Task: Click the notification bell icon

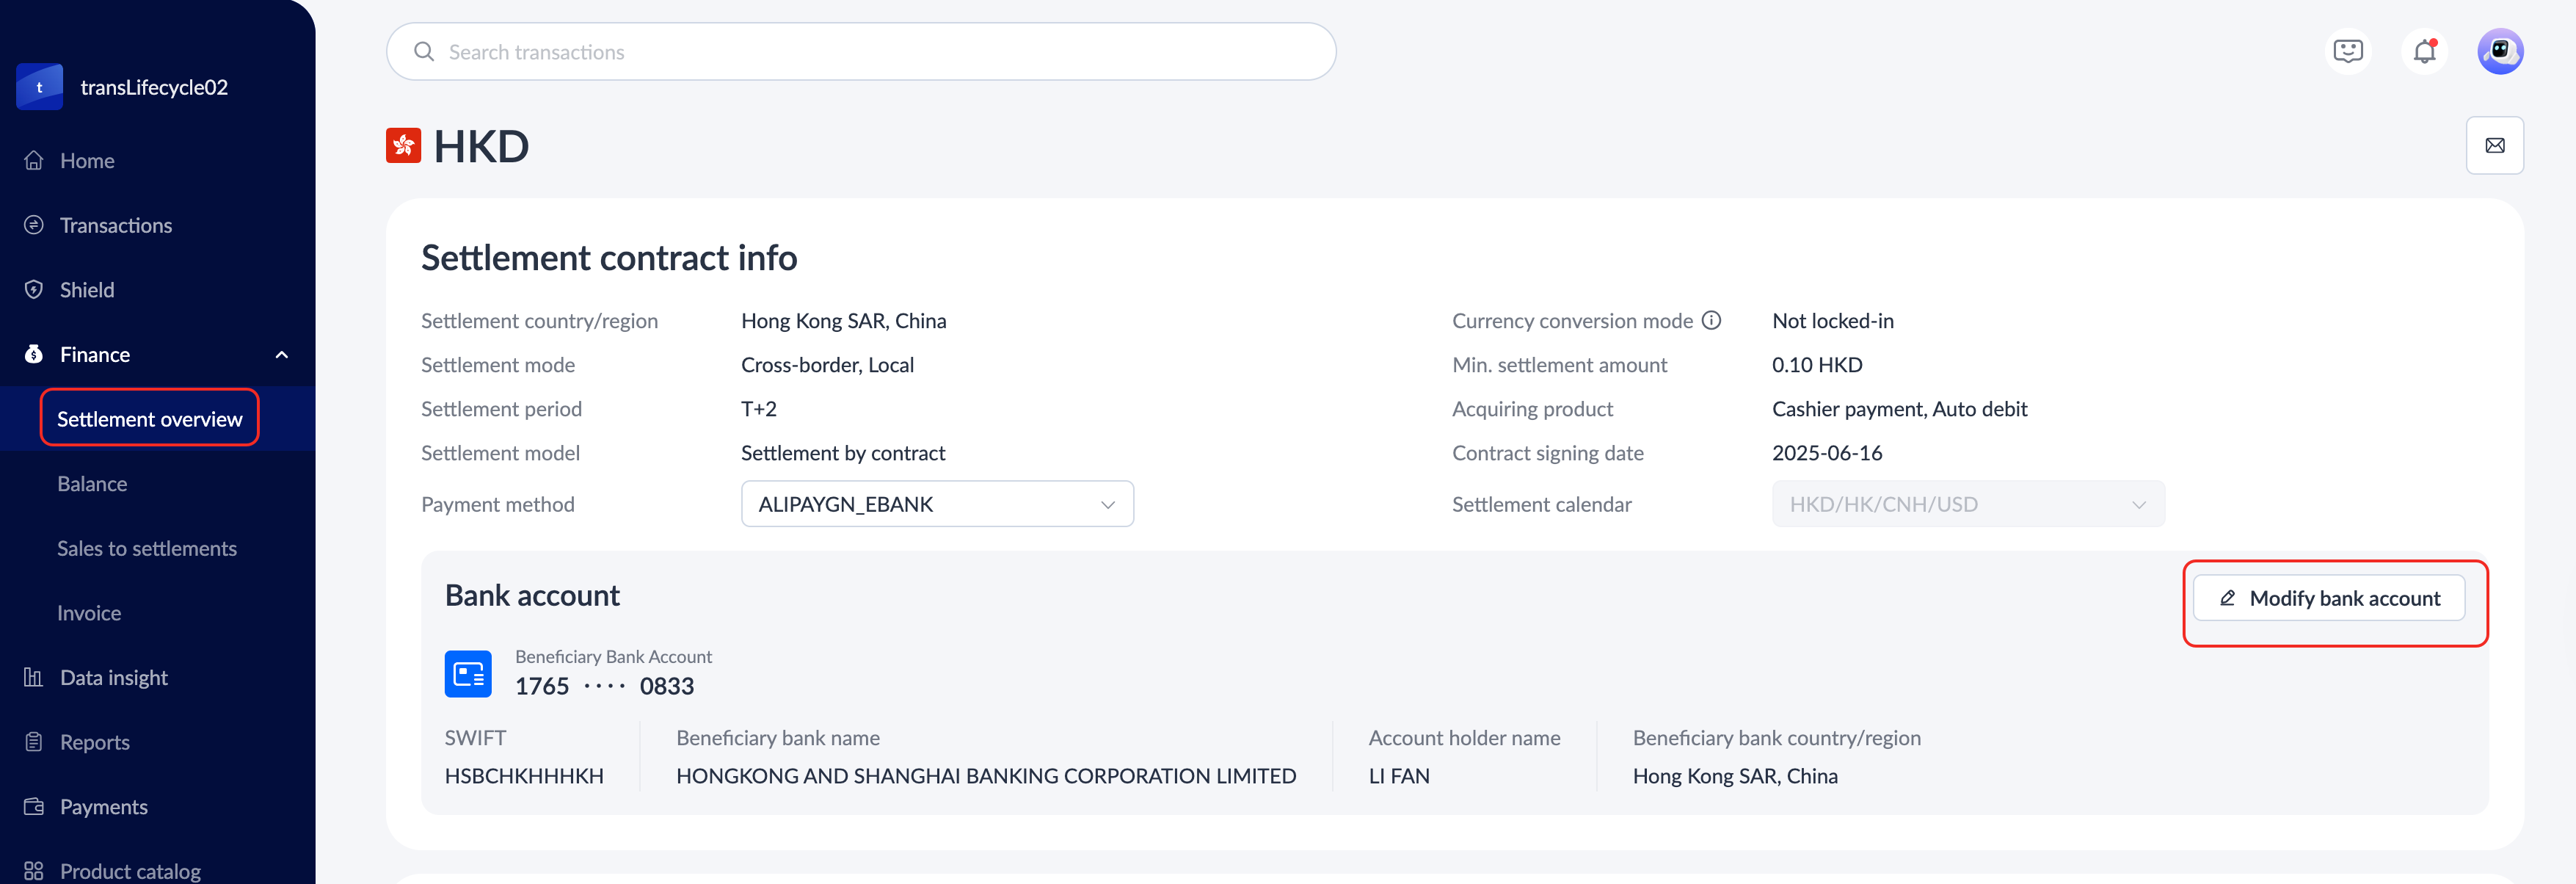Action: click(x=2424, y=52)
